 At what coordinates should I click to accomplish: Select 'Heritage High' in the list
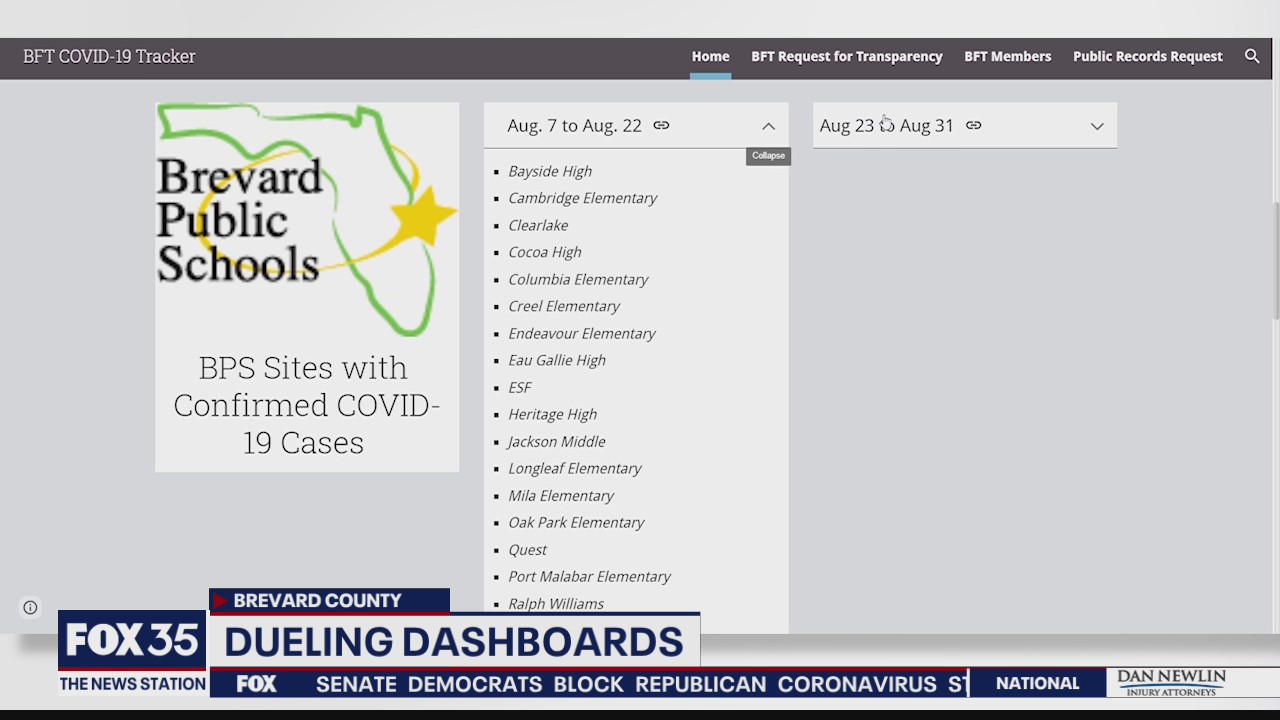click(552, 414)
